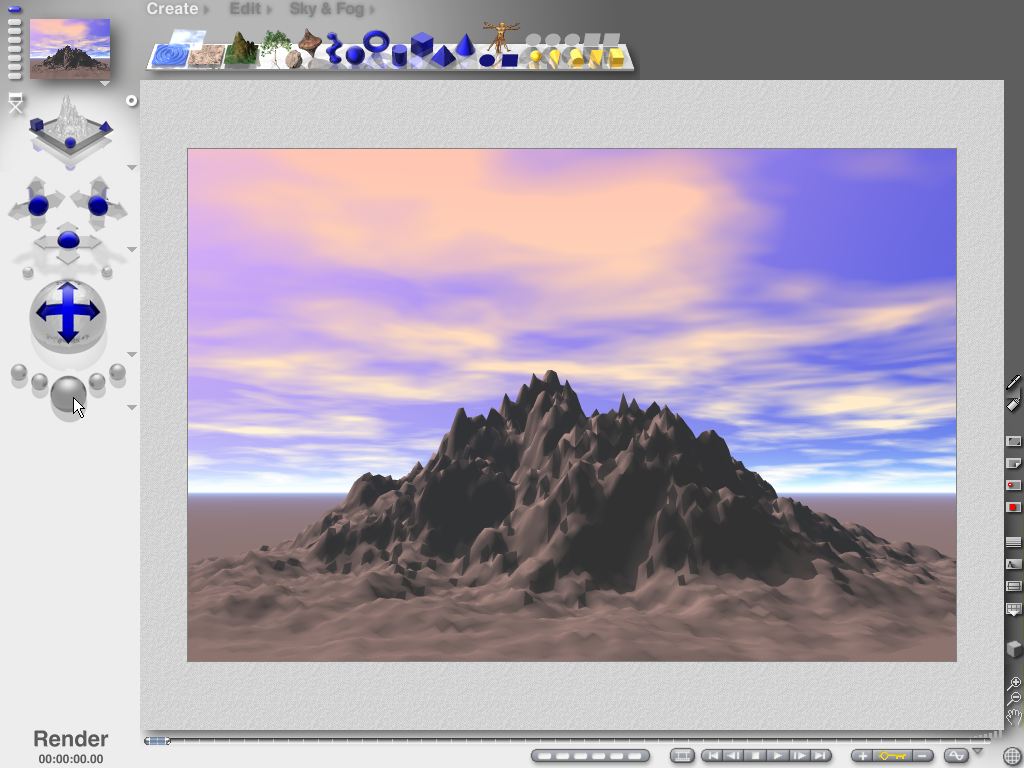Toggle the right small sphere under camera crosses
The height and width of the screenshot is (768, 1024).
(x=107, y=272)
